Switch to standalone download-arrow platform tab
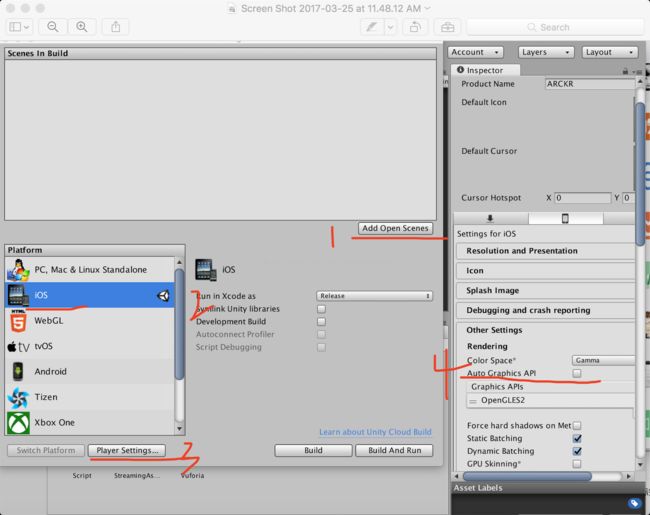Screen dimensions: 650x515 490,219
